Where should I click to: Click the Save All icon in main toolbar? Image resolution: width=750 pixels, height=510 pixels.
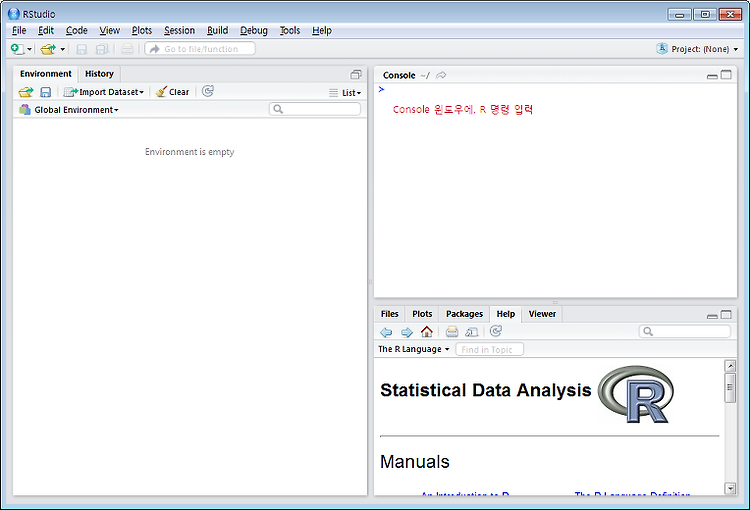click(102, 49)
